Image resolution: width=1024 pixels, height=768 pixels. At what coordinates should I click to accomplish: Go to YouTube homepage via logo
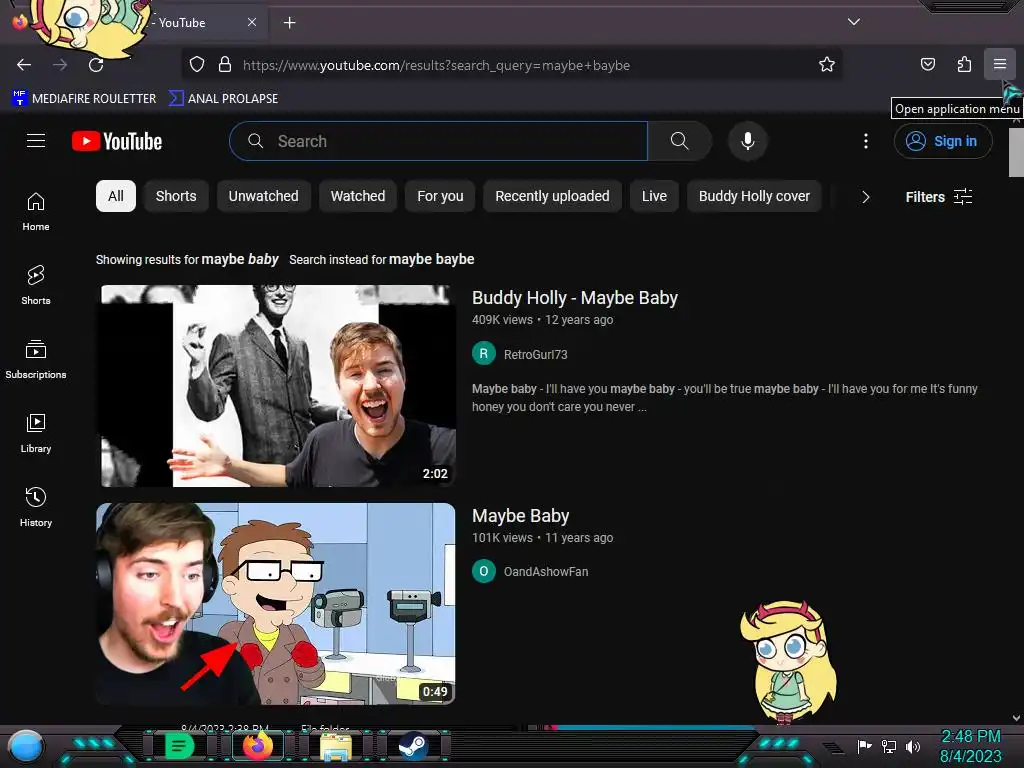pyautogui.click(x=117, y=141)
